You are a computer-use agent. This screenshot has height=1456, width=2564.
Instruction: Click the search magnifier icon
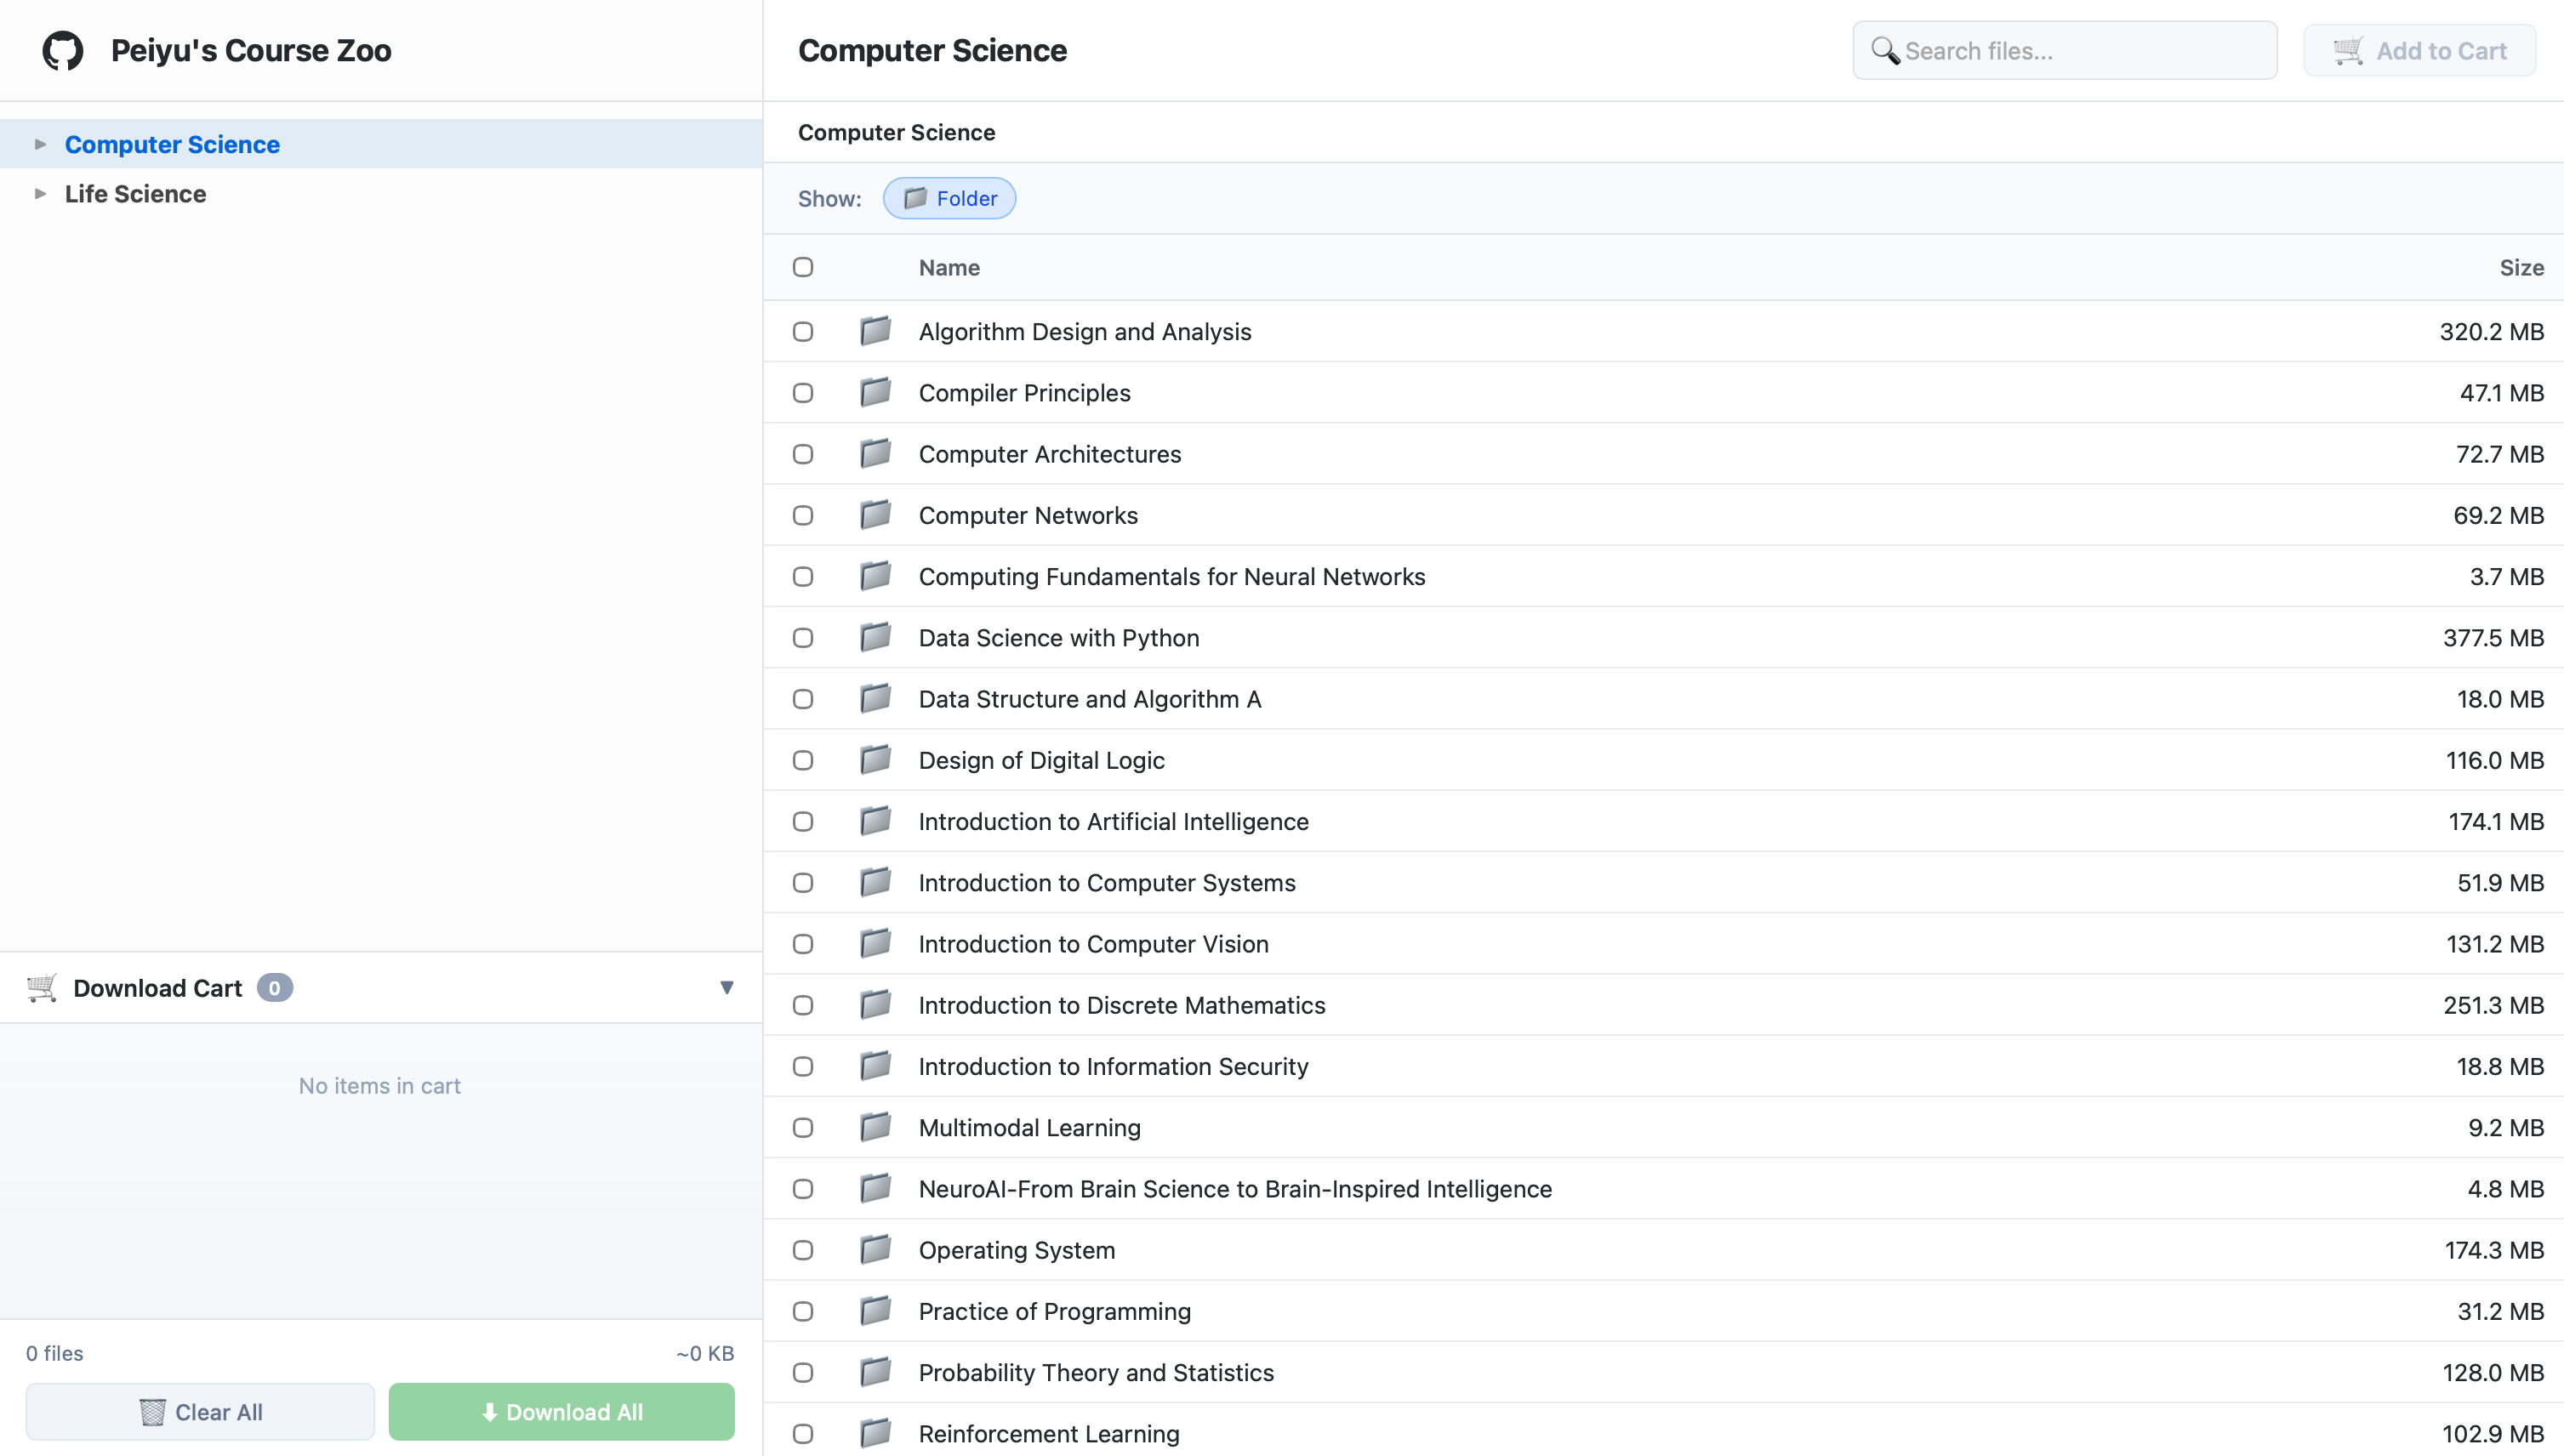(1885, 51)
